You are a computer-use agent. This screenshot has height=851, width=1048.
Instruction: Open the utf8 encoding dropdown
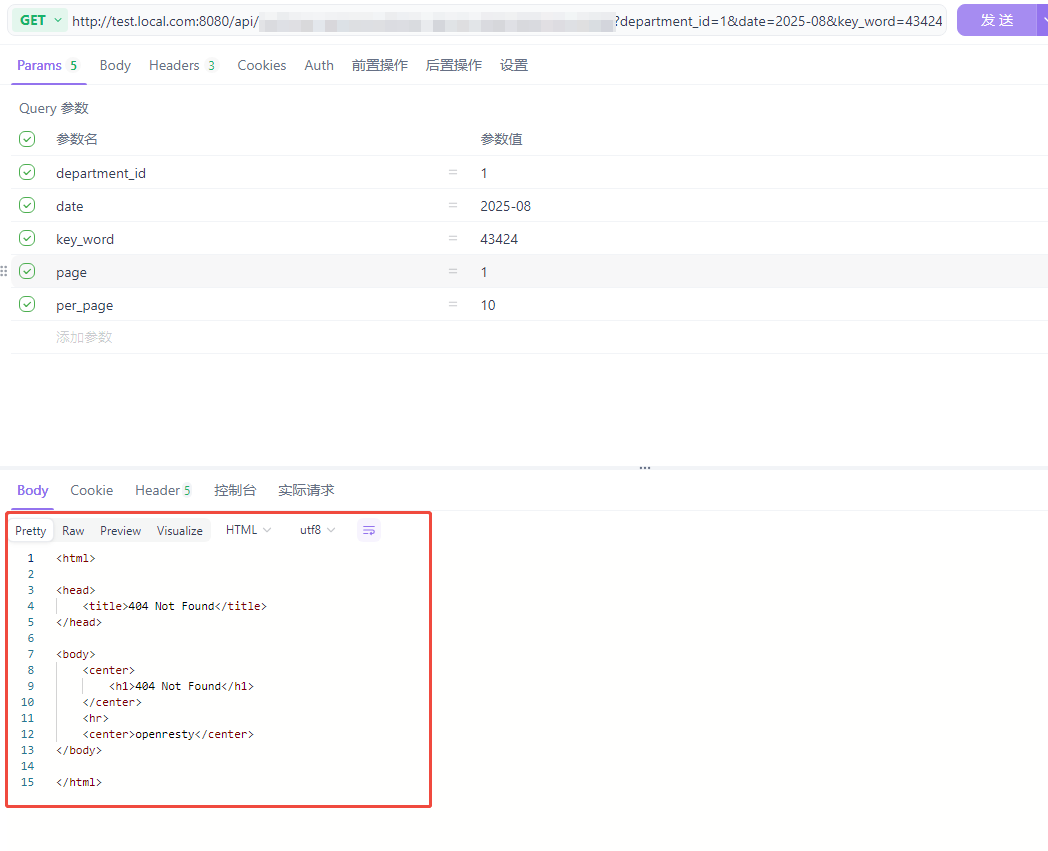(x=317, y=530)
